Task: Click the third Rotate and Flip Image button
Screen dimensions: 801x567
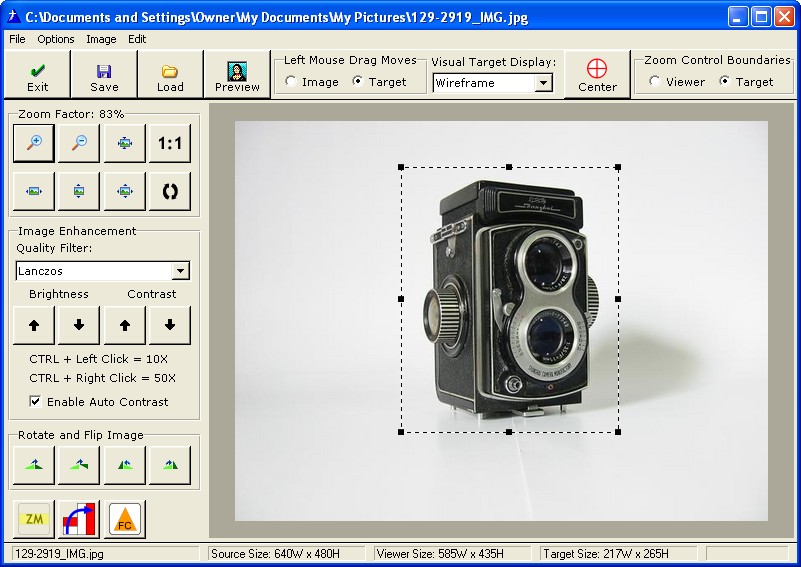Action: pyautogui.click(x=125, y=465)
